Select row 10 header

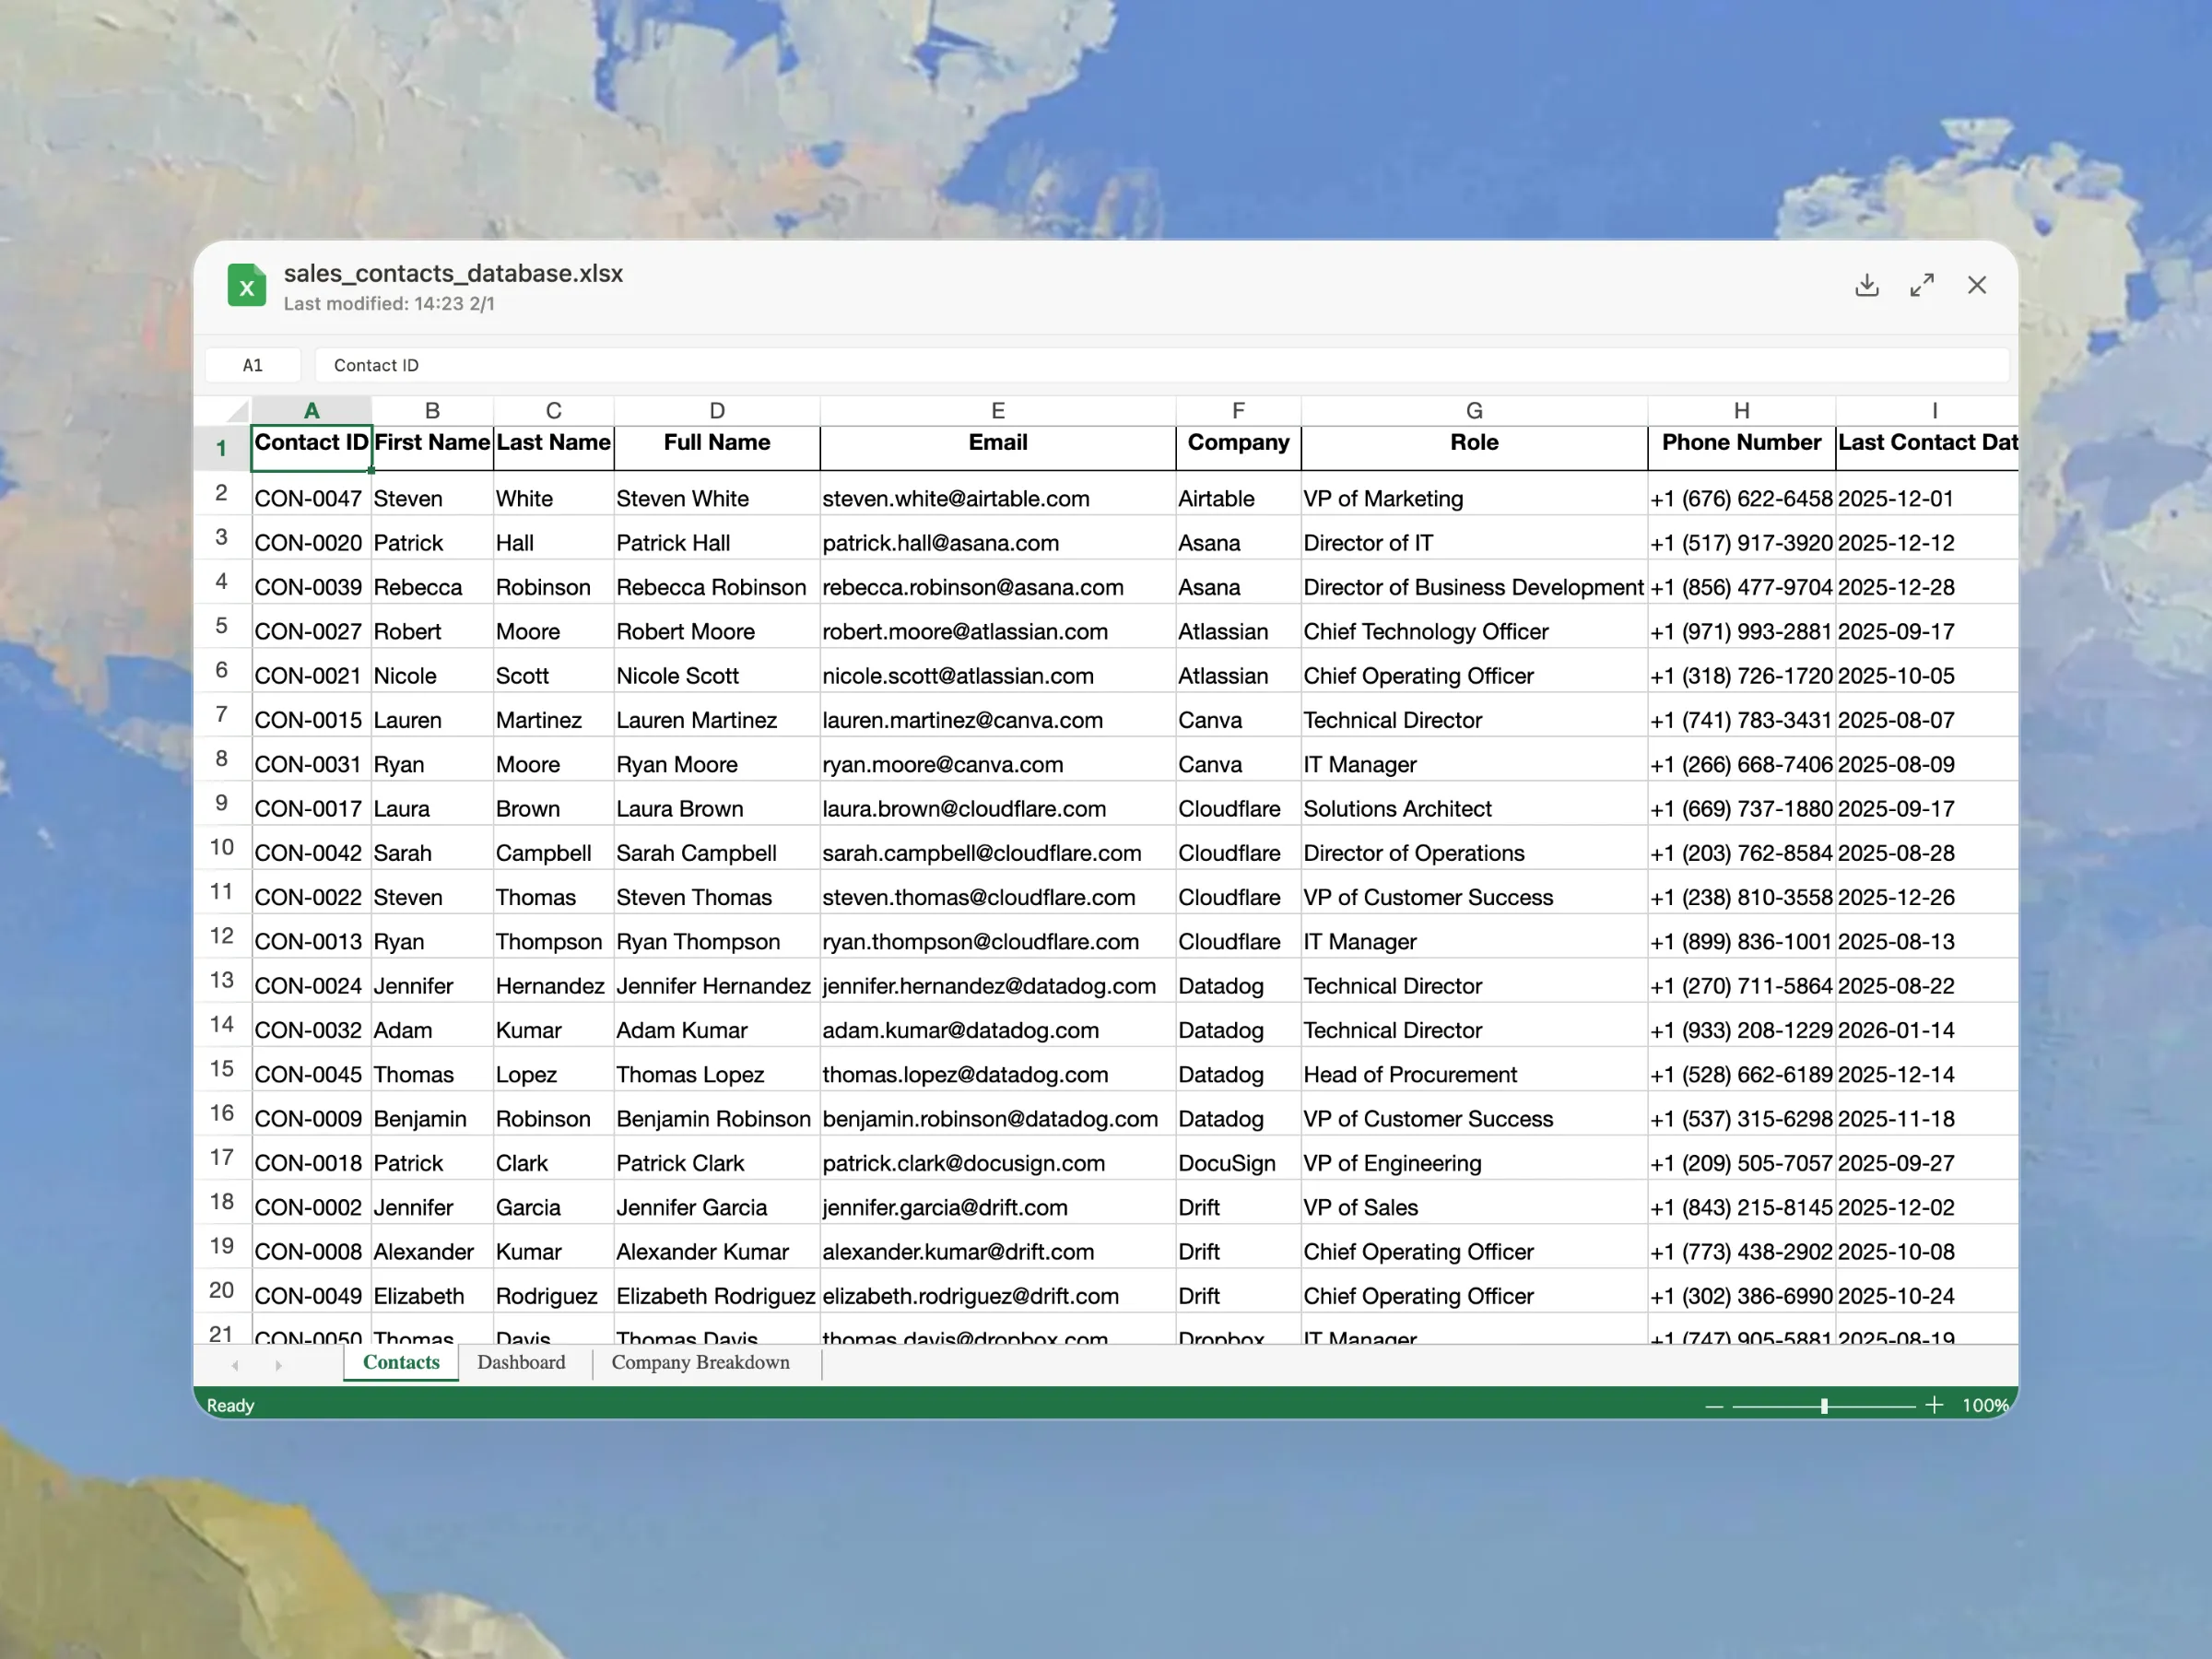222,848
